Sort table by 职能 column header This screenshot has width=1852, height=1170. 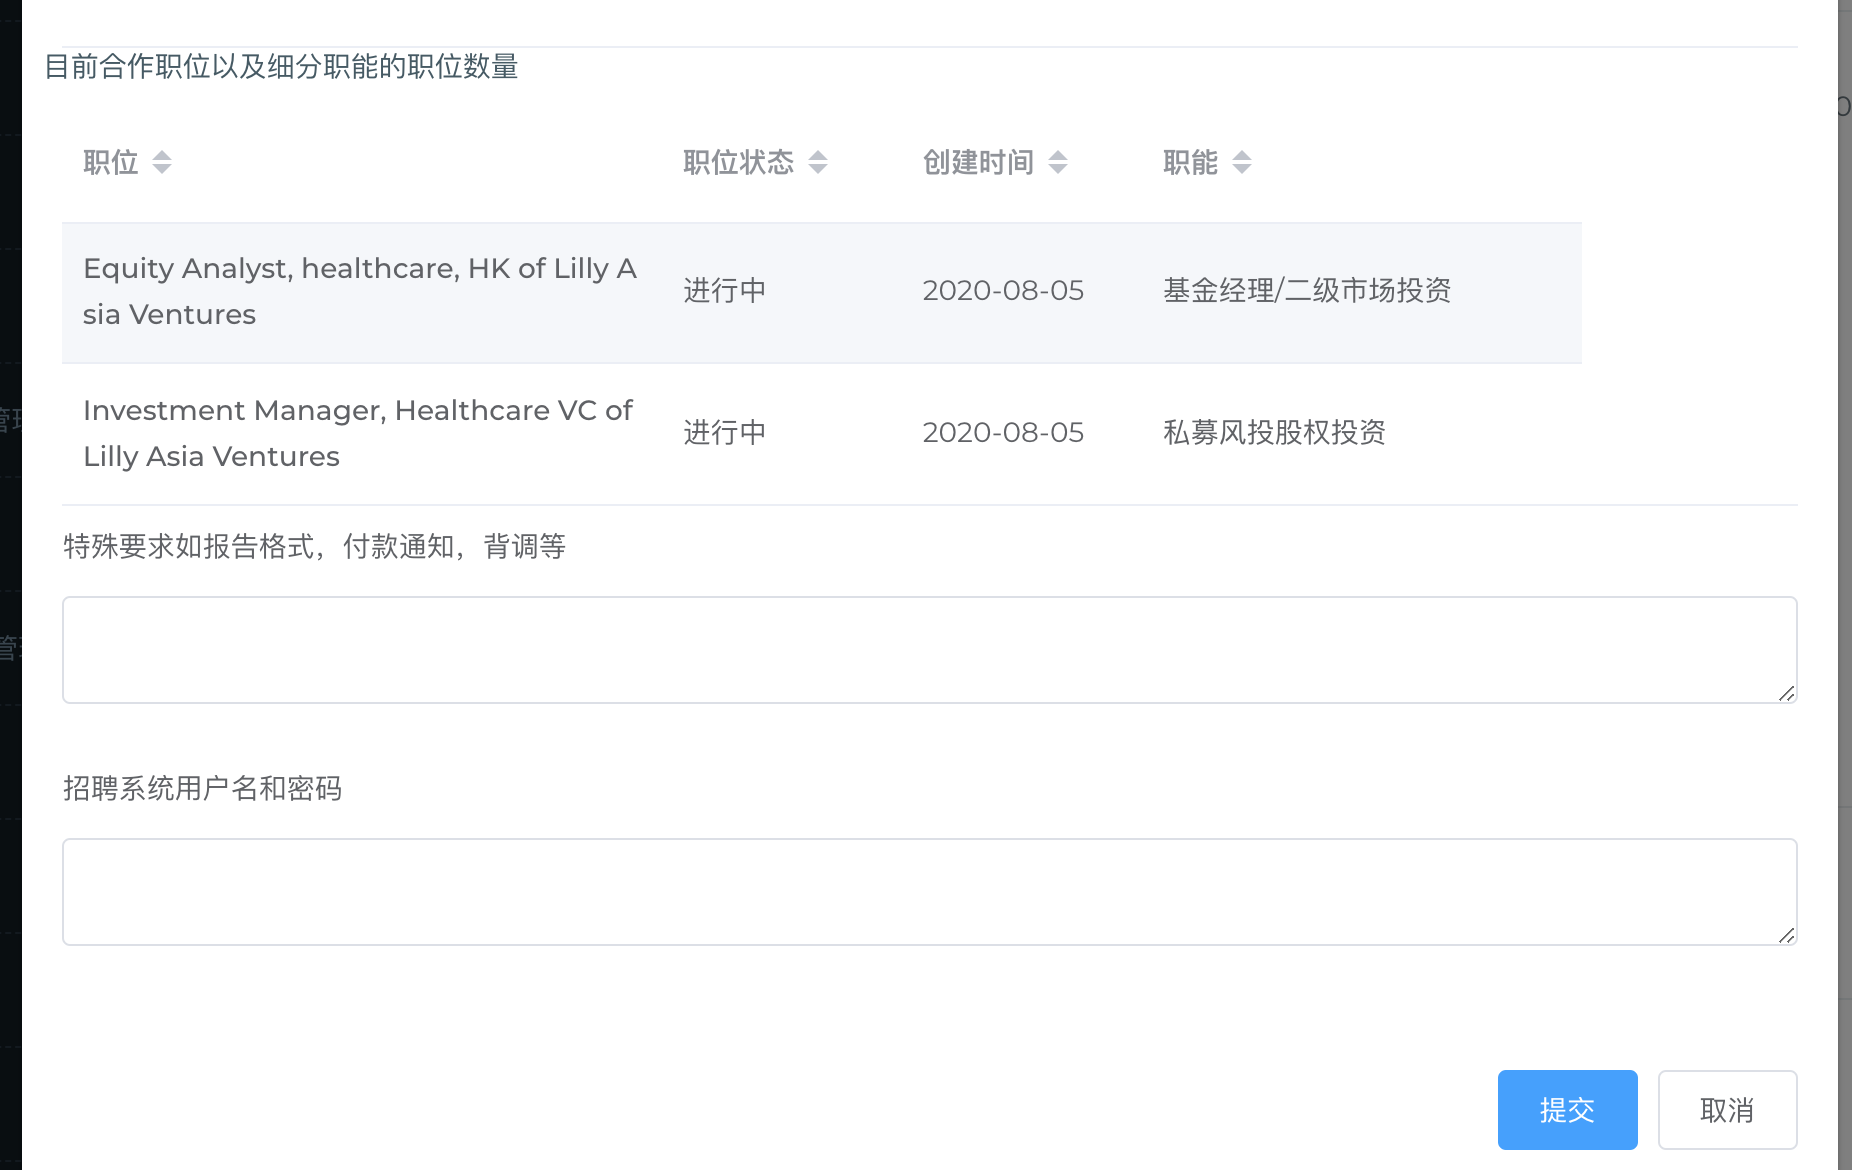point(1190,162)
